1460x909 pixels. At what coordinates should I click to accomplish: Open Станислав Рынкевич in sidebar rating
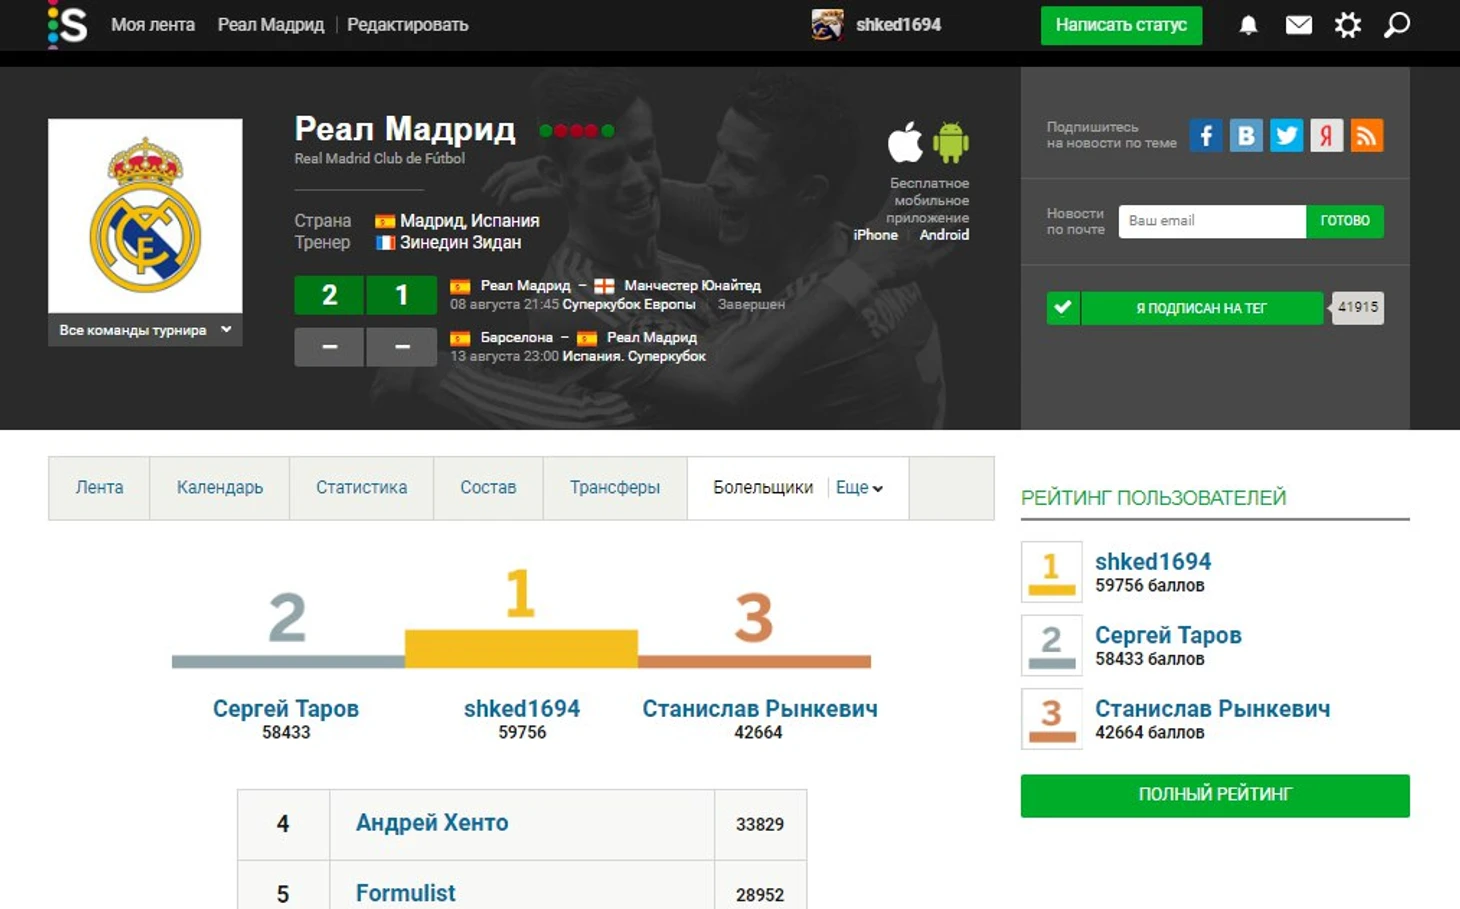pyautogui.click(x=1212, y=709)
